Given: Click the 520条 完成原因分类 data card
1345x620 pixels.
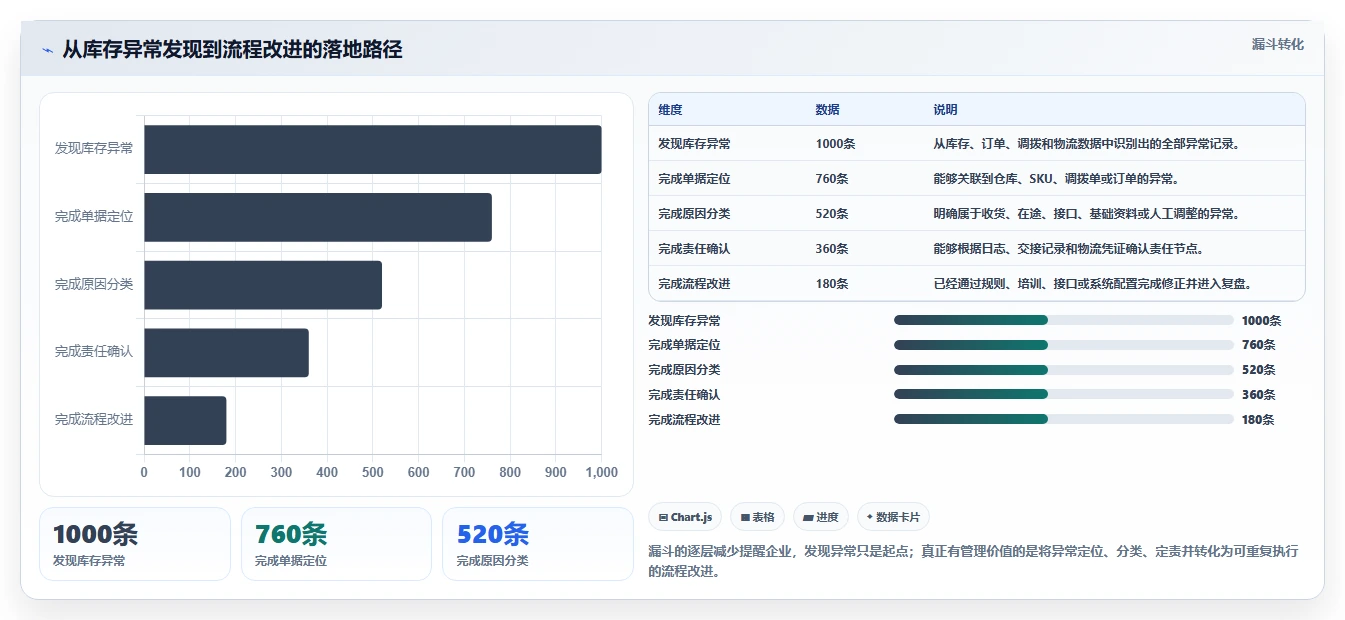Looking at the screenshot, I should pyautogui.click(x=538, y=544).
